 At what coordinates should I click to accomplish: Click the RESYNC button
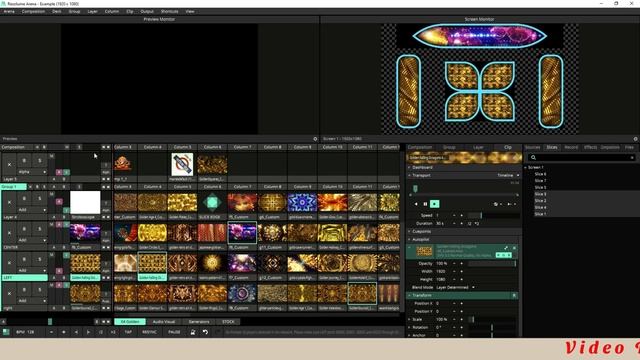(x=149, y=332)
